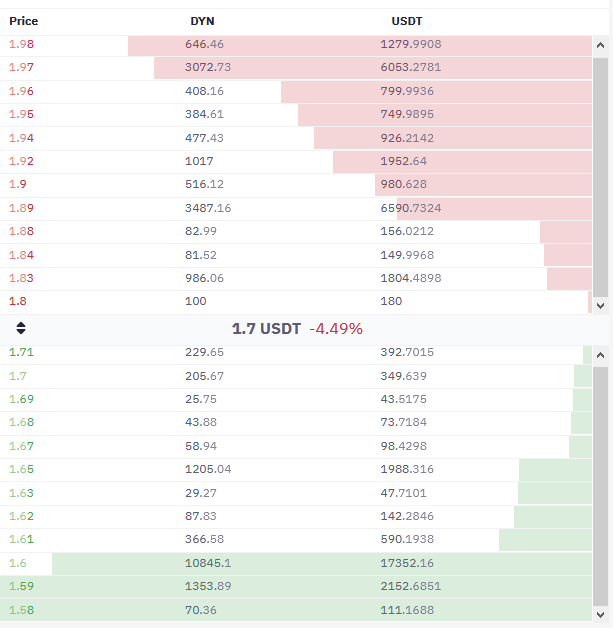Choose the 1.6 buy order row
The height and width of the screenshot is (628, 613).
(296, 563)
